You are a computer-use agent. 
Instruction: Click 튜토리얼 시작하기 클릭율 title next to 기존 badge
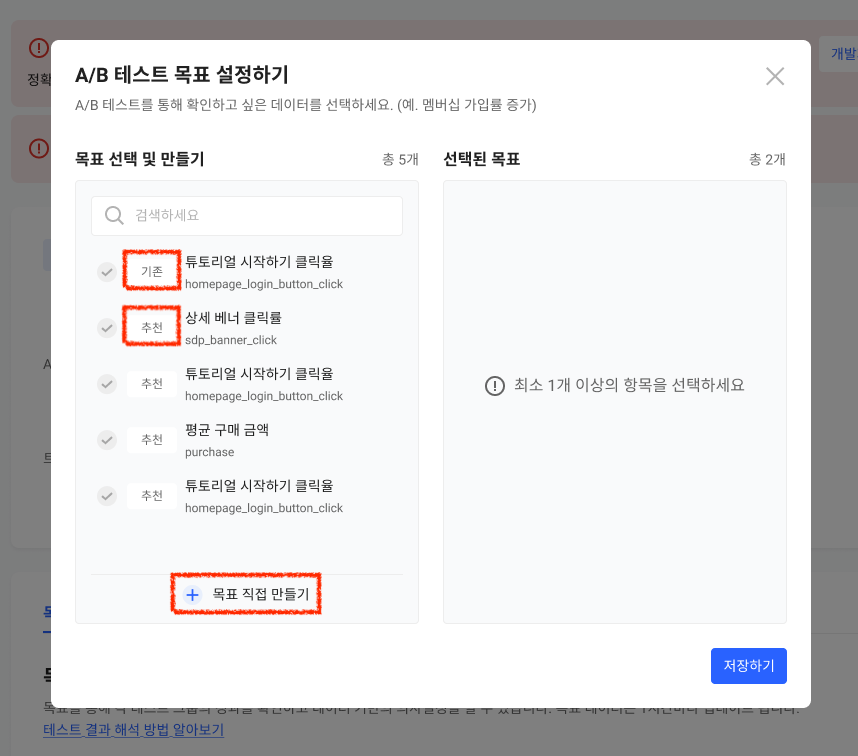pos(259,262)
